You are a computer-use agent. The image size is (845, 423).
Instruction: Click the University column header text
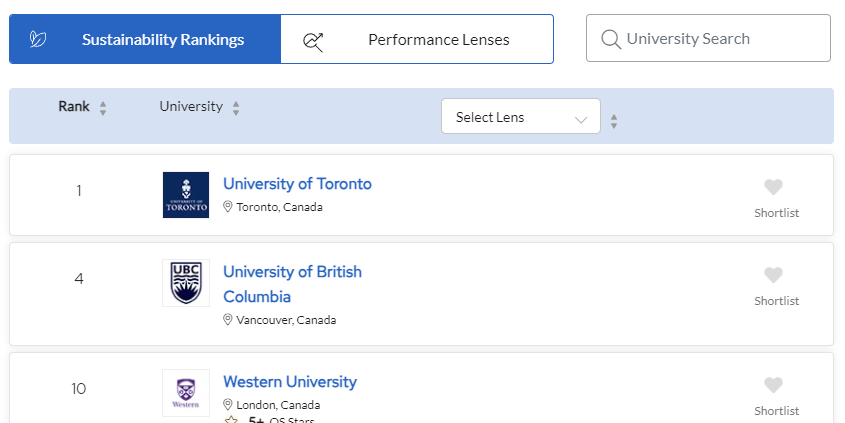click(x=191, y=106)
